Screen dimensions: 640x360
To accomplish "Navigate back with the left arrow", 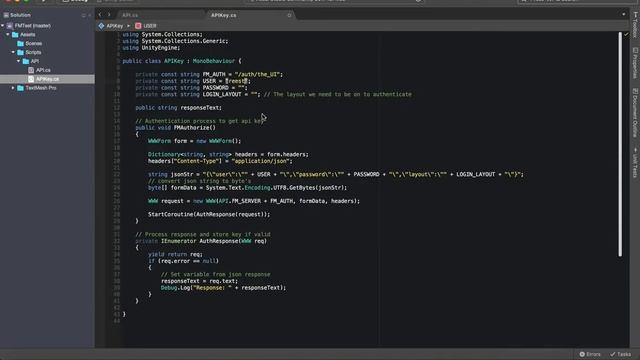I will pyautogui.click(x=100, y=15).
